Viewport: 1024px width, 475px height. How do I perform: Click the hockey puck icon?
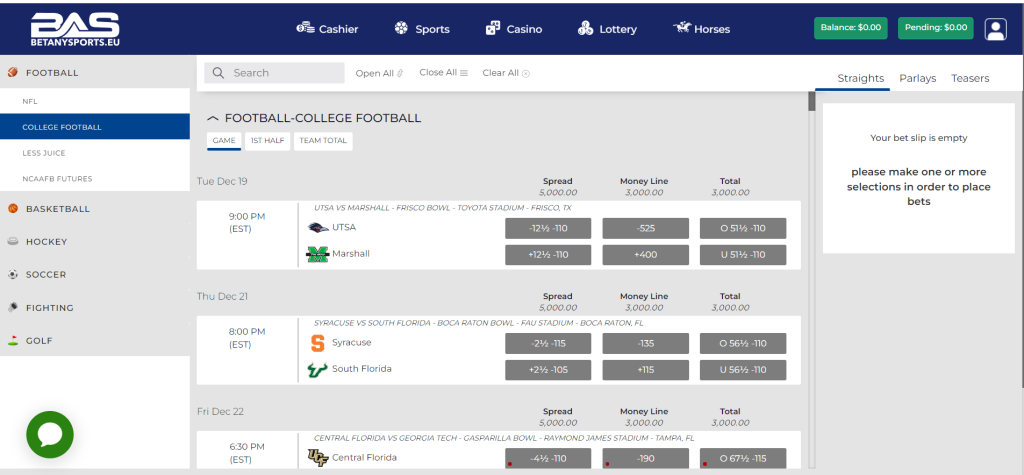[12, 242]
